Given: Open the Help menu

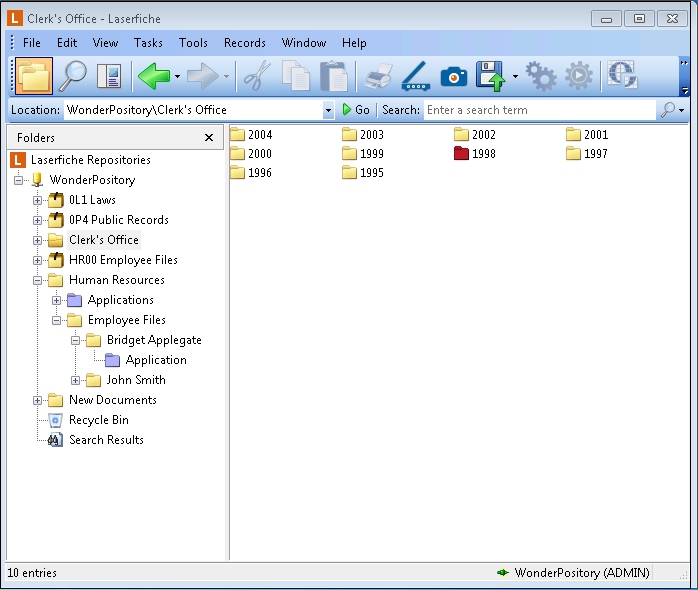Looking at the screenshot, I should pyautogui.click(x=354, y=43).
